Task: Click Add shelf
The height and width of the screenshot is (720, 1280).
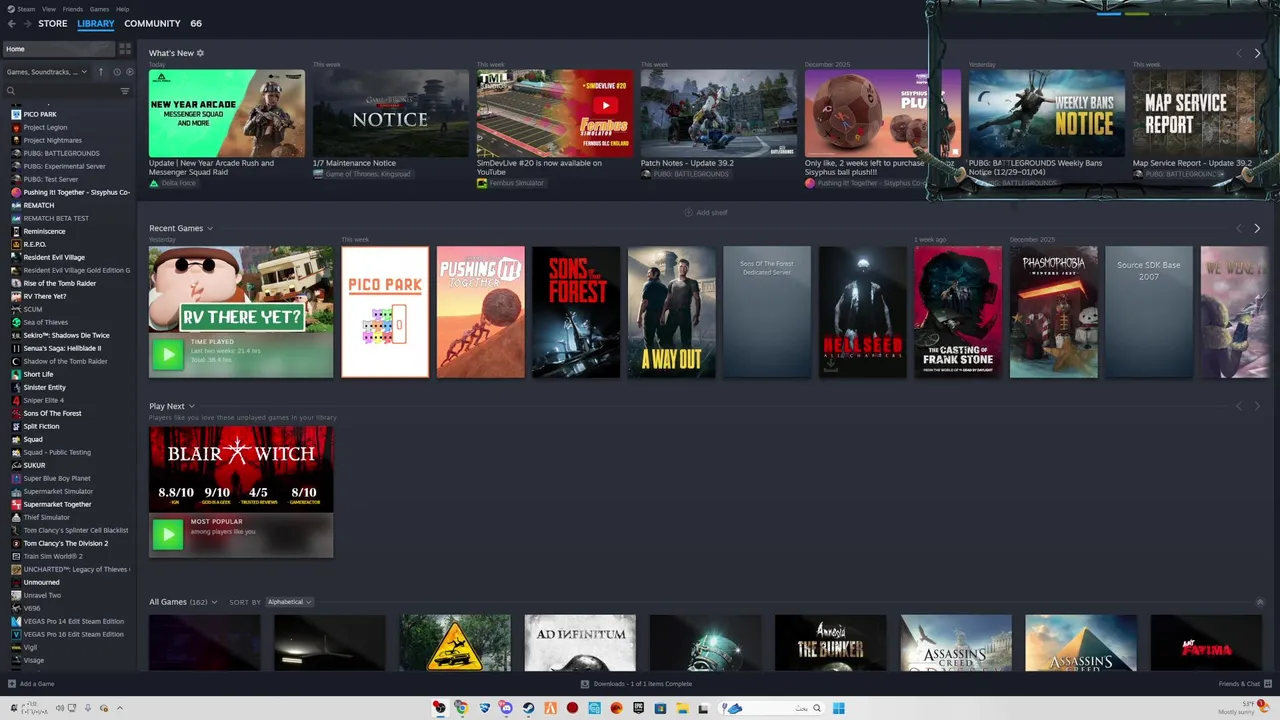Action: pos(706,212)
